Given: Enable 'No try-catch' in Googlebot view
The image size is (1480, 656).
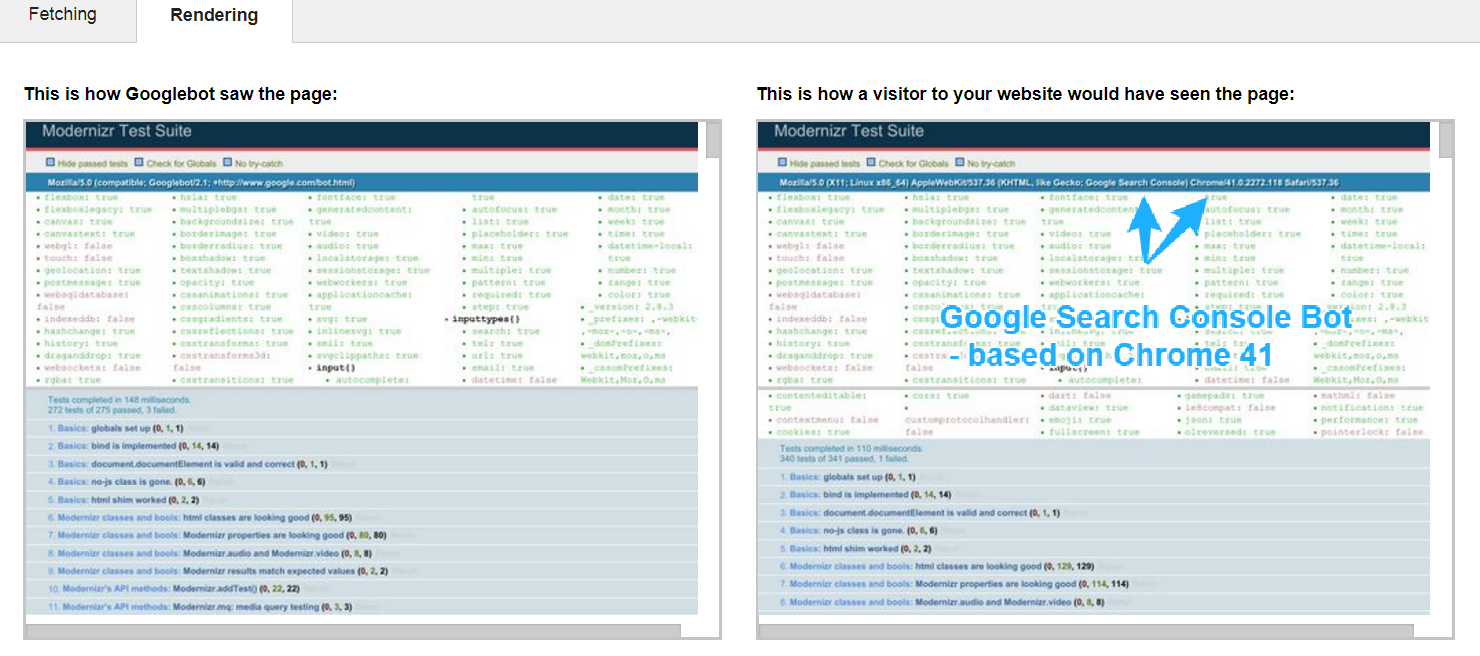Looking at the screenshot, I should tap(228, 163).
